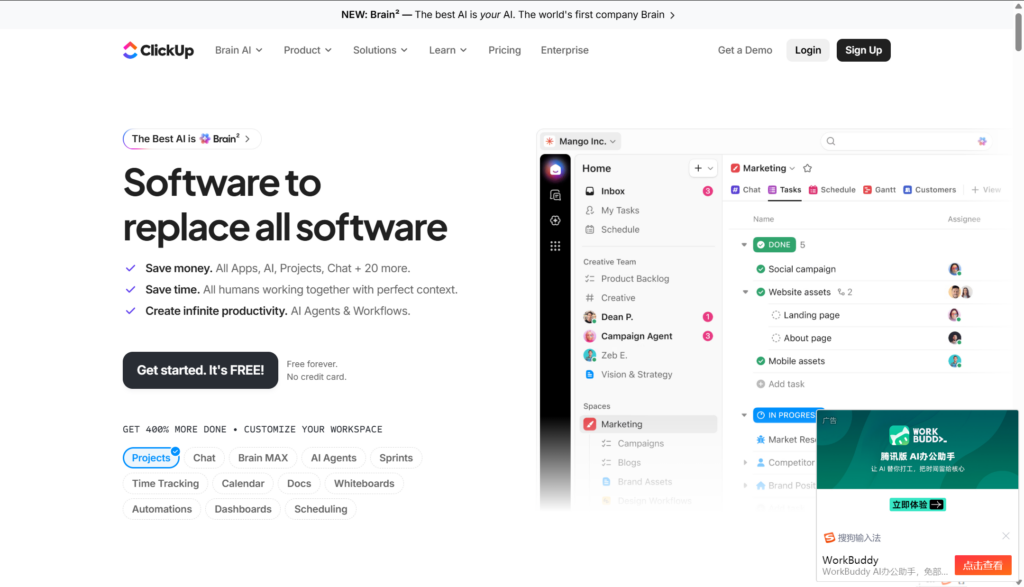Open the NEW: Brain² announcement banner
The image size is (1024, 587).
pyautogui.click(x=508, y=14)
